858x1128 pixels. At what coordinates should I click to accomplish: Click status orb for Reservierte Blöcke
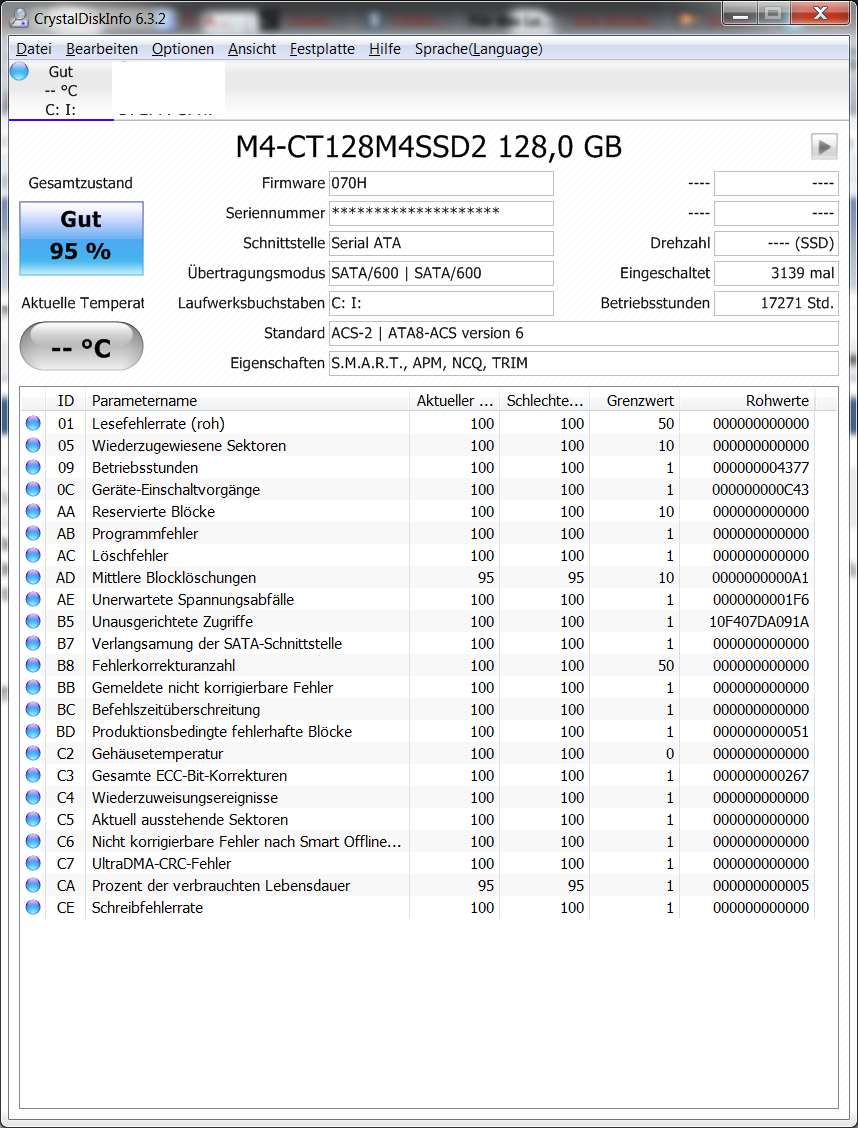coord(32,511)
